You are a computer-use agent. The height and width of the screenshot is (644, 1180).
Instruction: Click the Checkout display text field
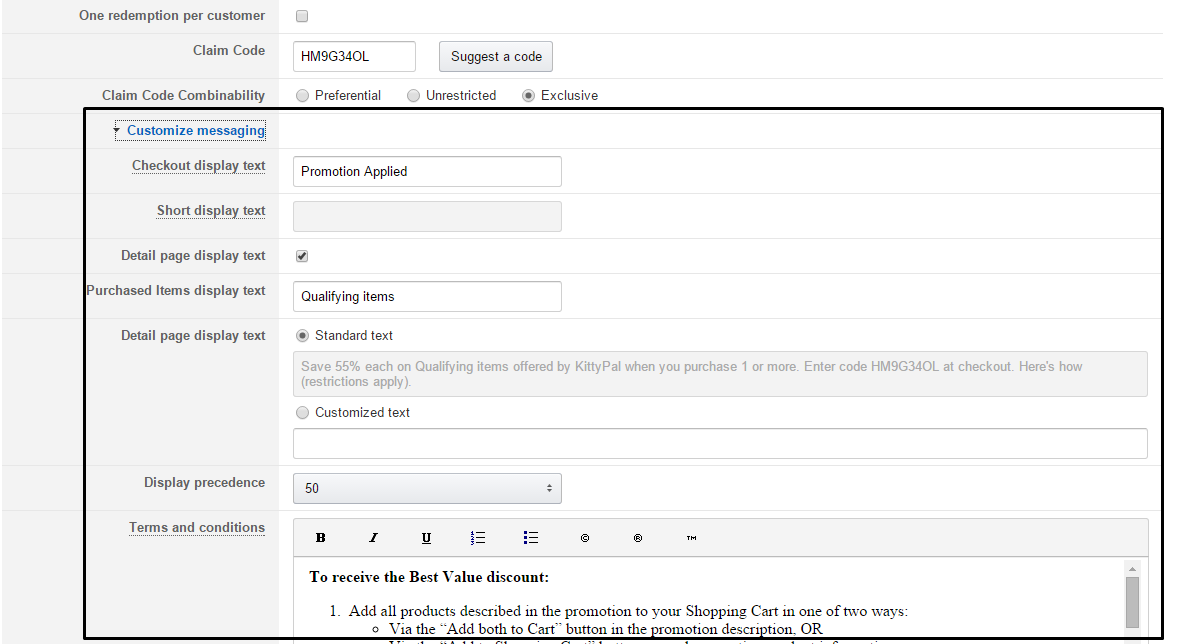click(x=427, y=172)
